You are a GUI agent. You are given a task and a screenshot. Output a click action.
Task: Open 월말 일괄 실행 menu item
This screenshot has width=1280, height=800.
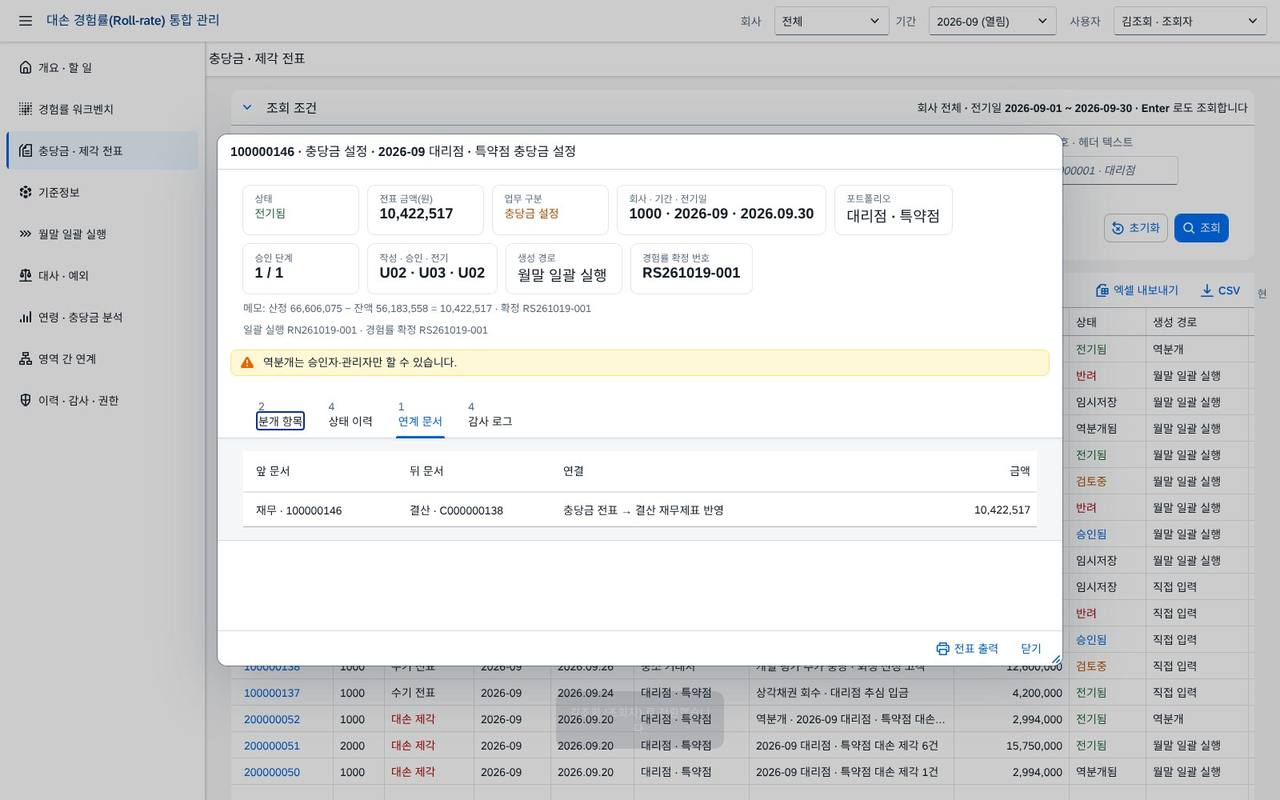pos(102,234)
